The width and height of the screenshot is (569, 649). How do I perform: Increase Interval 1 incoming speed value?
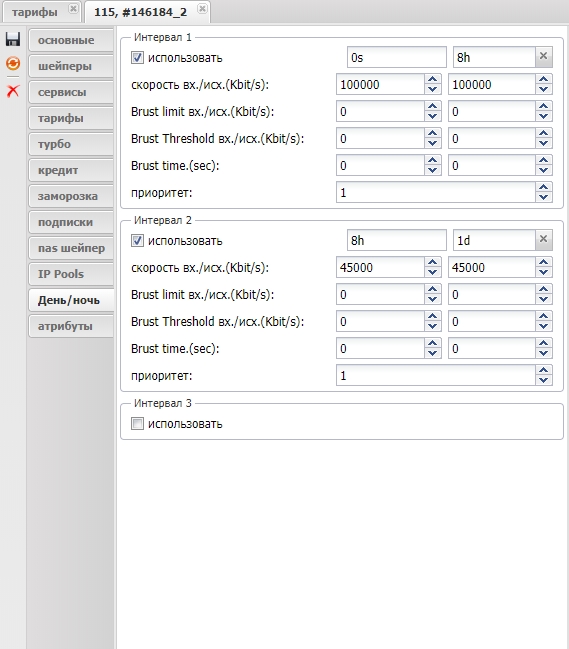(x=432, y=79)
